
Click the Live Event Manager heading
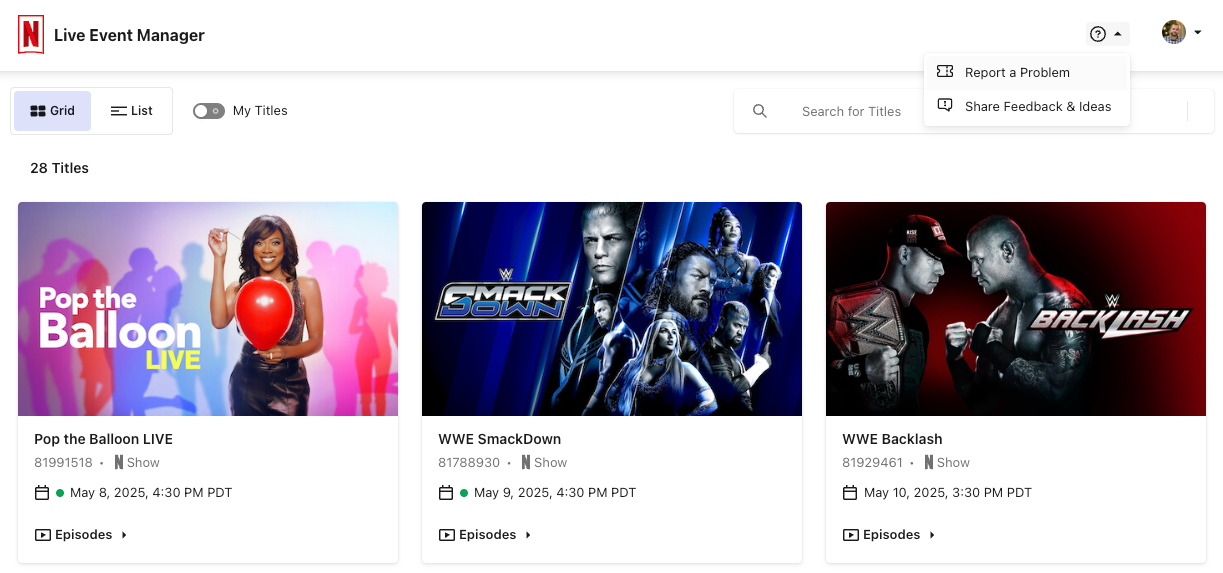(129, 35)
